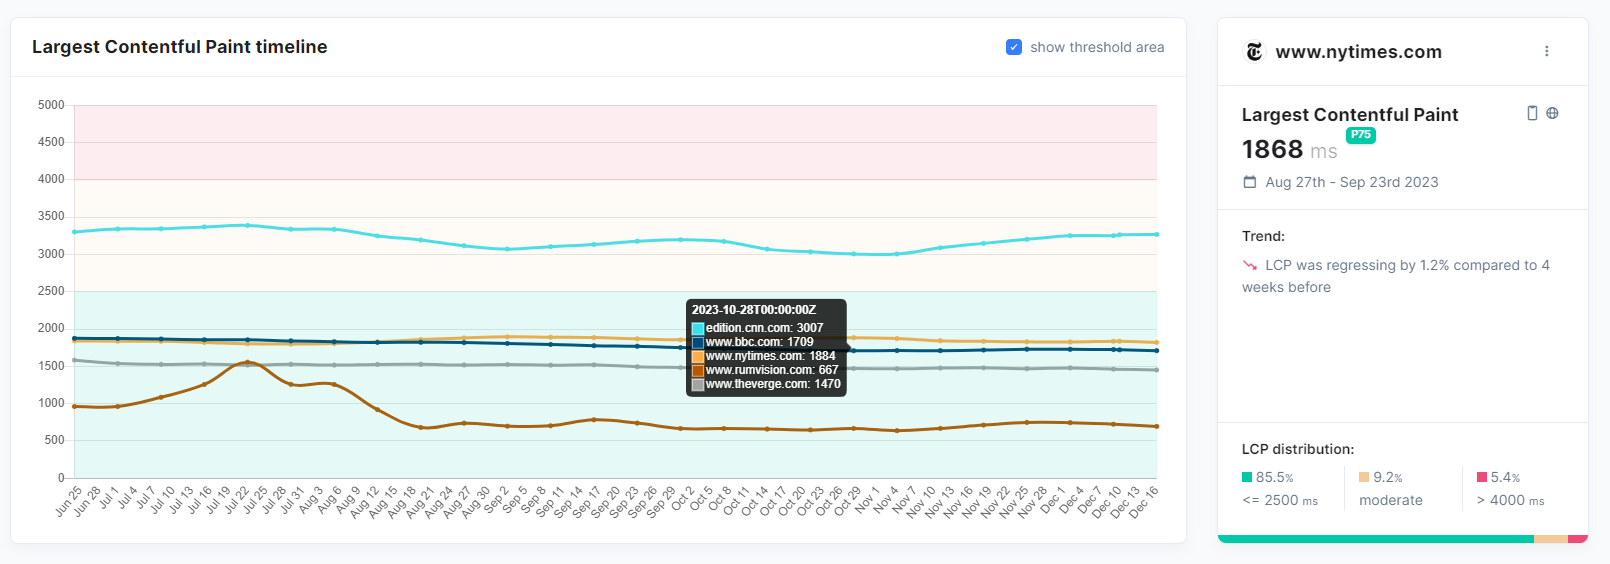Click side card 'Largest Contentful Paint' heading
Image resolution: width=1610 pixels, height=564 pixels.
coord(1350,115)
